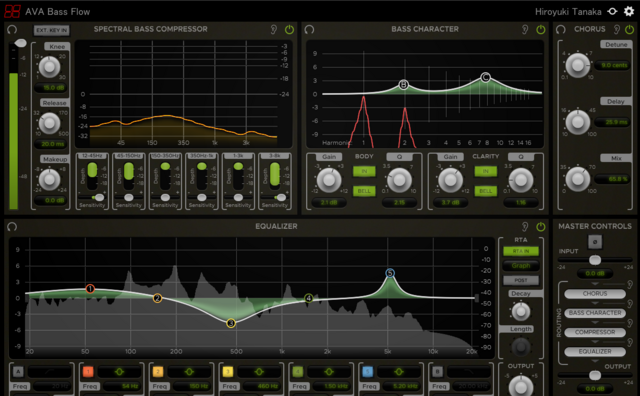The height and width of the screenshot is (396, 640).
Task: Solo-listen the Equalizer section
Action: point(525,227)
